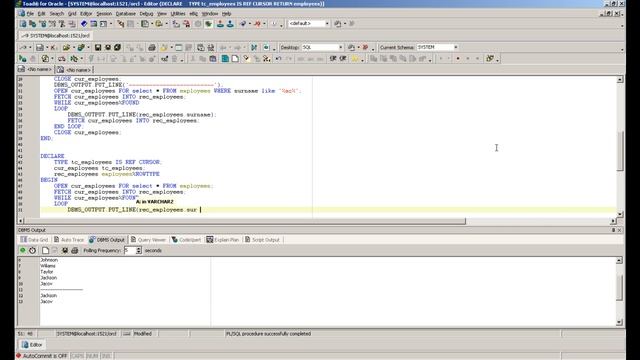Click the rec_employees employees%ROWTYPE line
Screen dimensions: 640x360
point(107,174)
